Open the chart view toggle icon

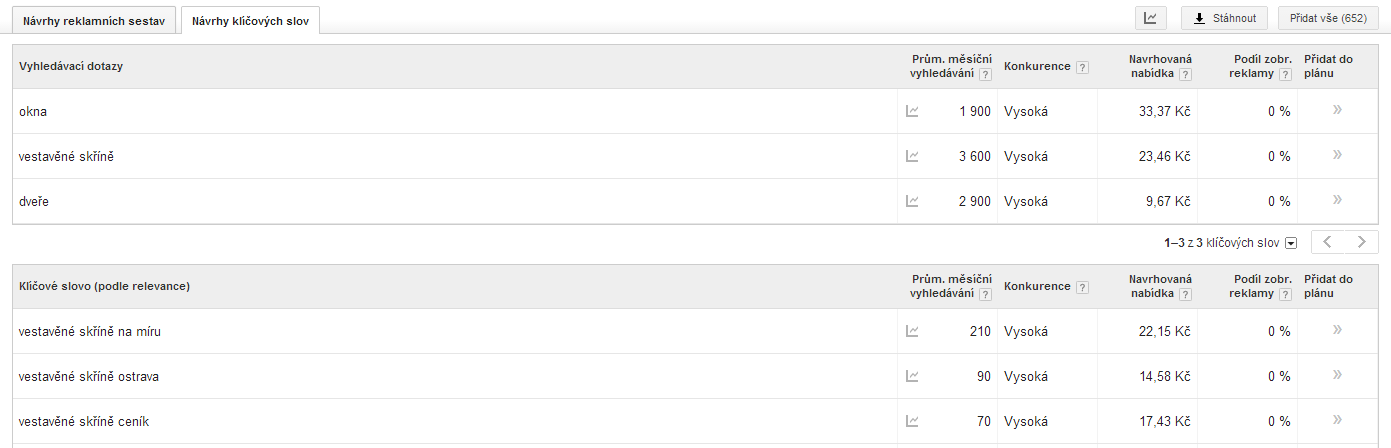click(1150, 18)
